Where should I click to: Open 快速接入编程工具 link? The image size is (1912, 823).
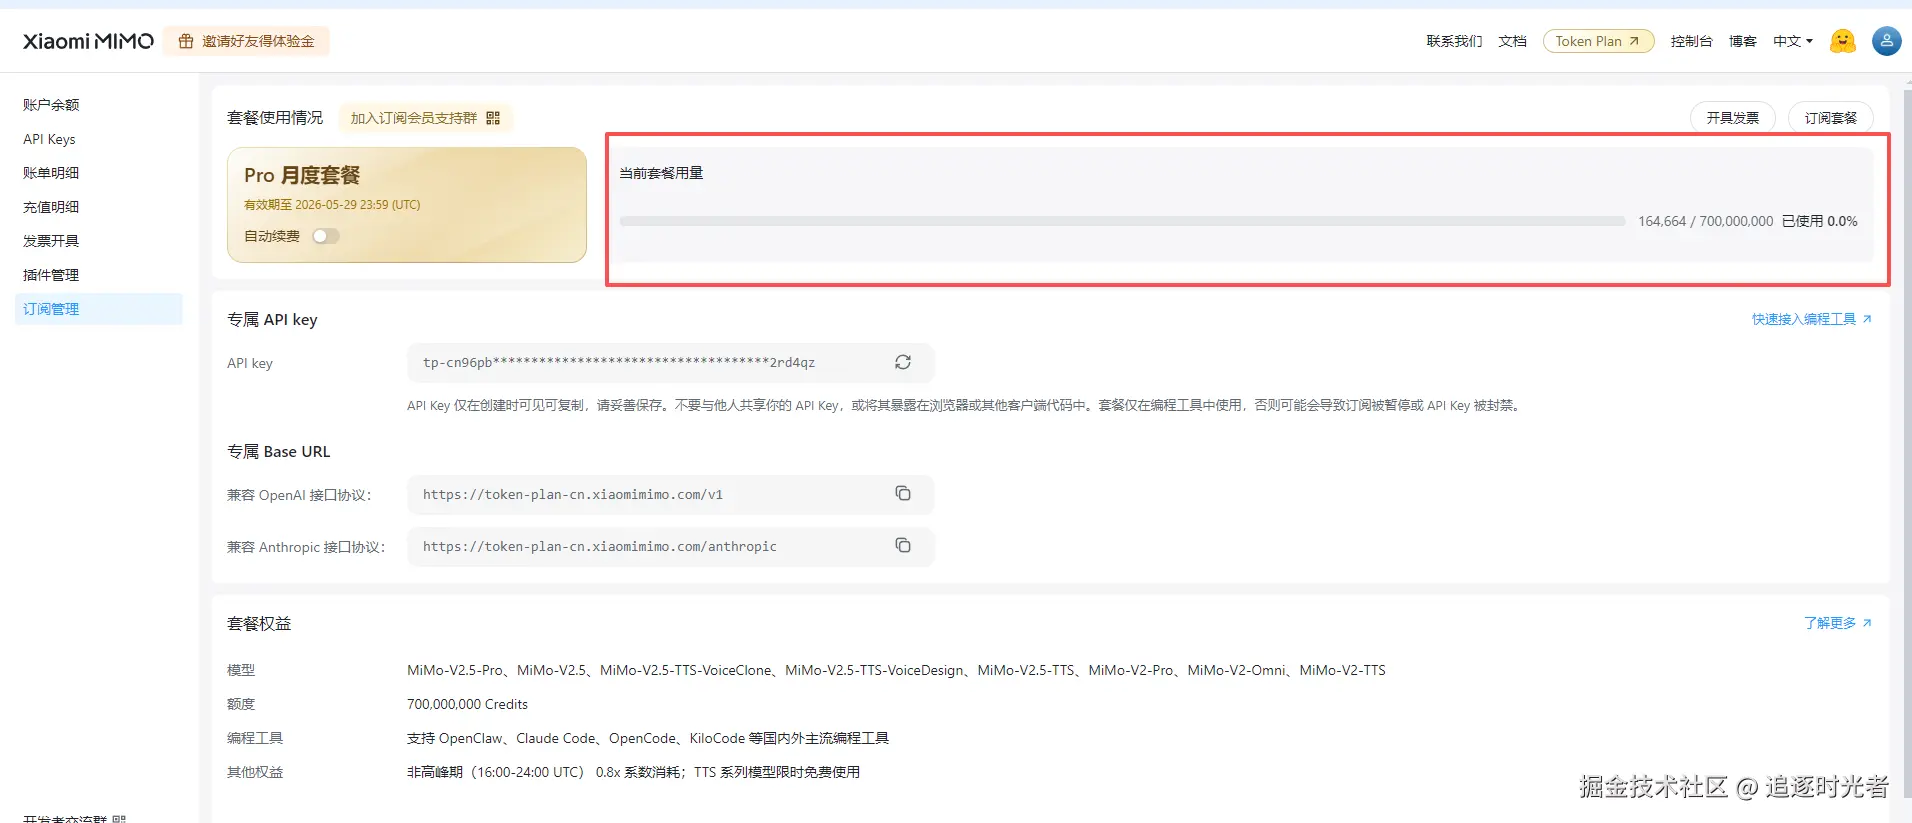[1811, 319]
